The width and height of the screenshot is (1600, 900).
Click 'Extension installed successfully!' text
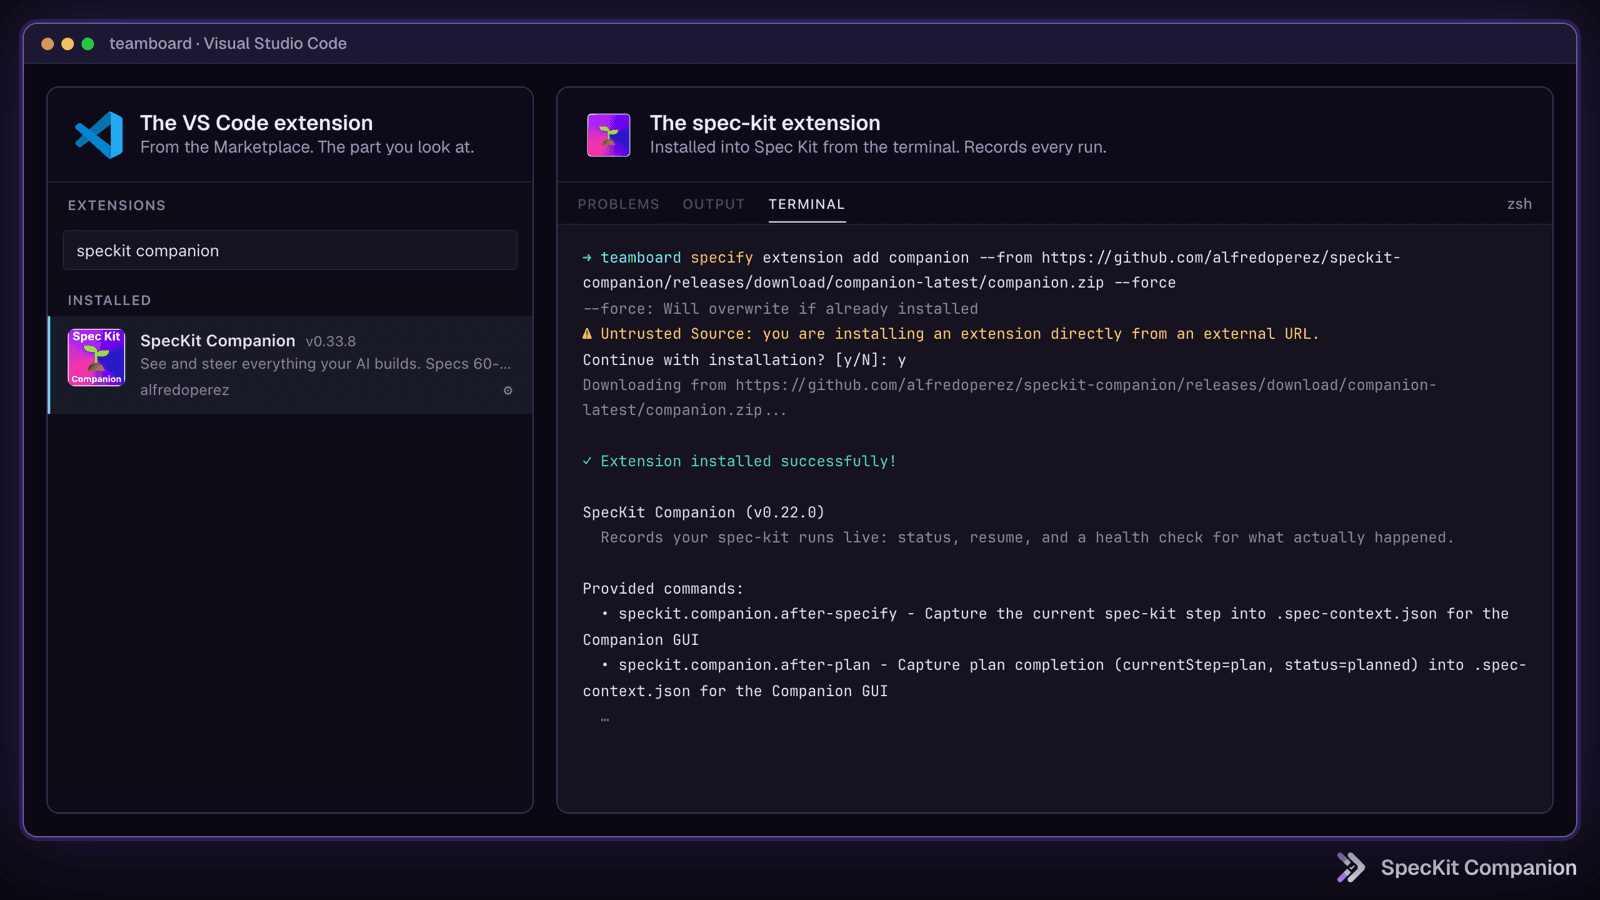tap(748, 461)
